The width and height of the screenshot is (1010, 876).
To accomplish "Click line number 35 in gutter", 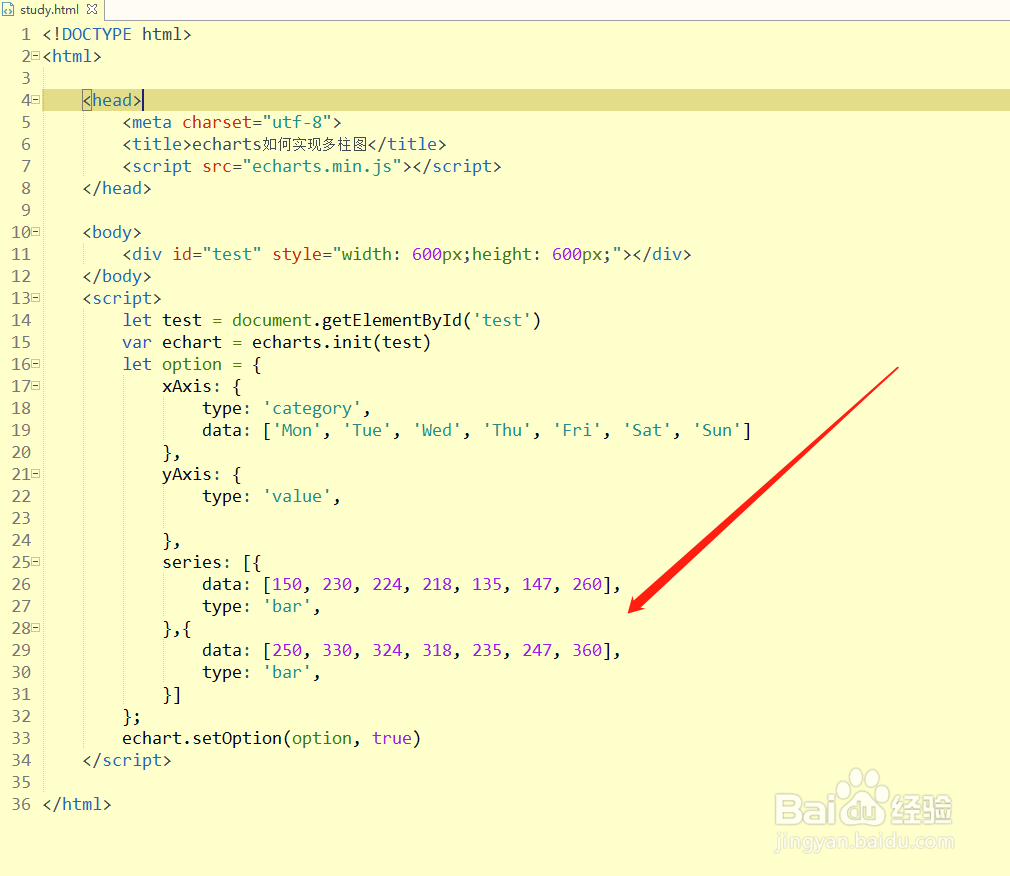I will [x=21, y=782].
